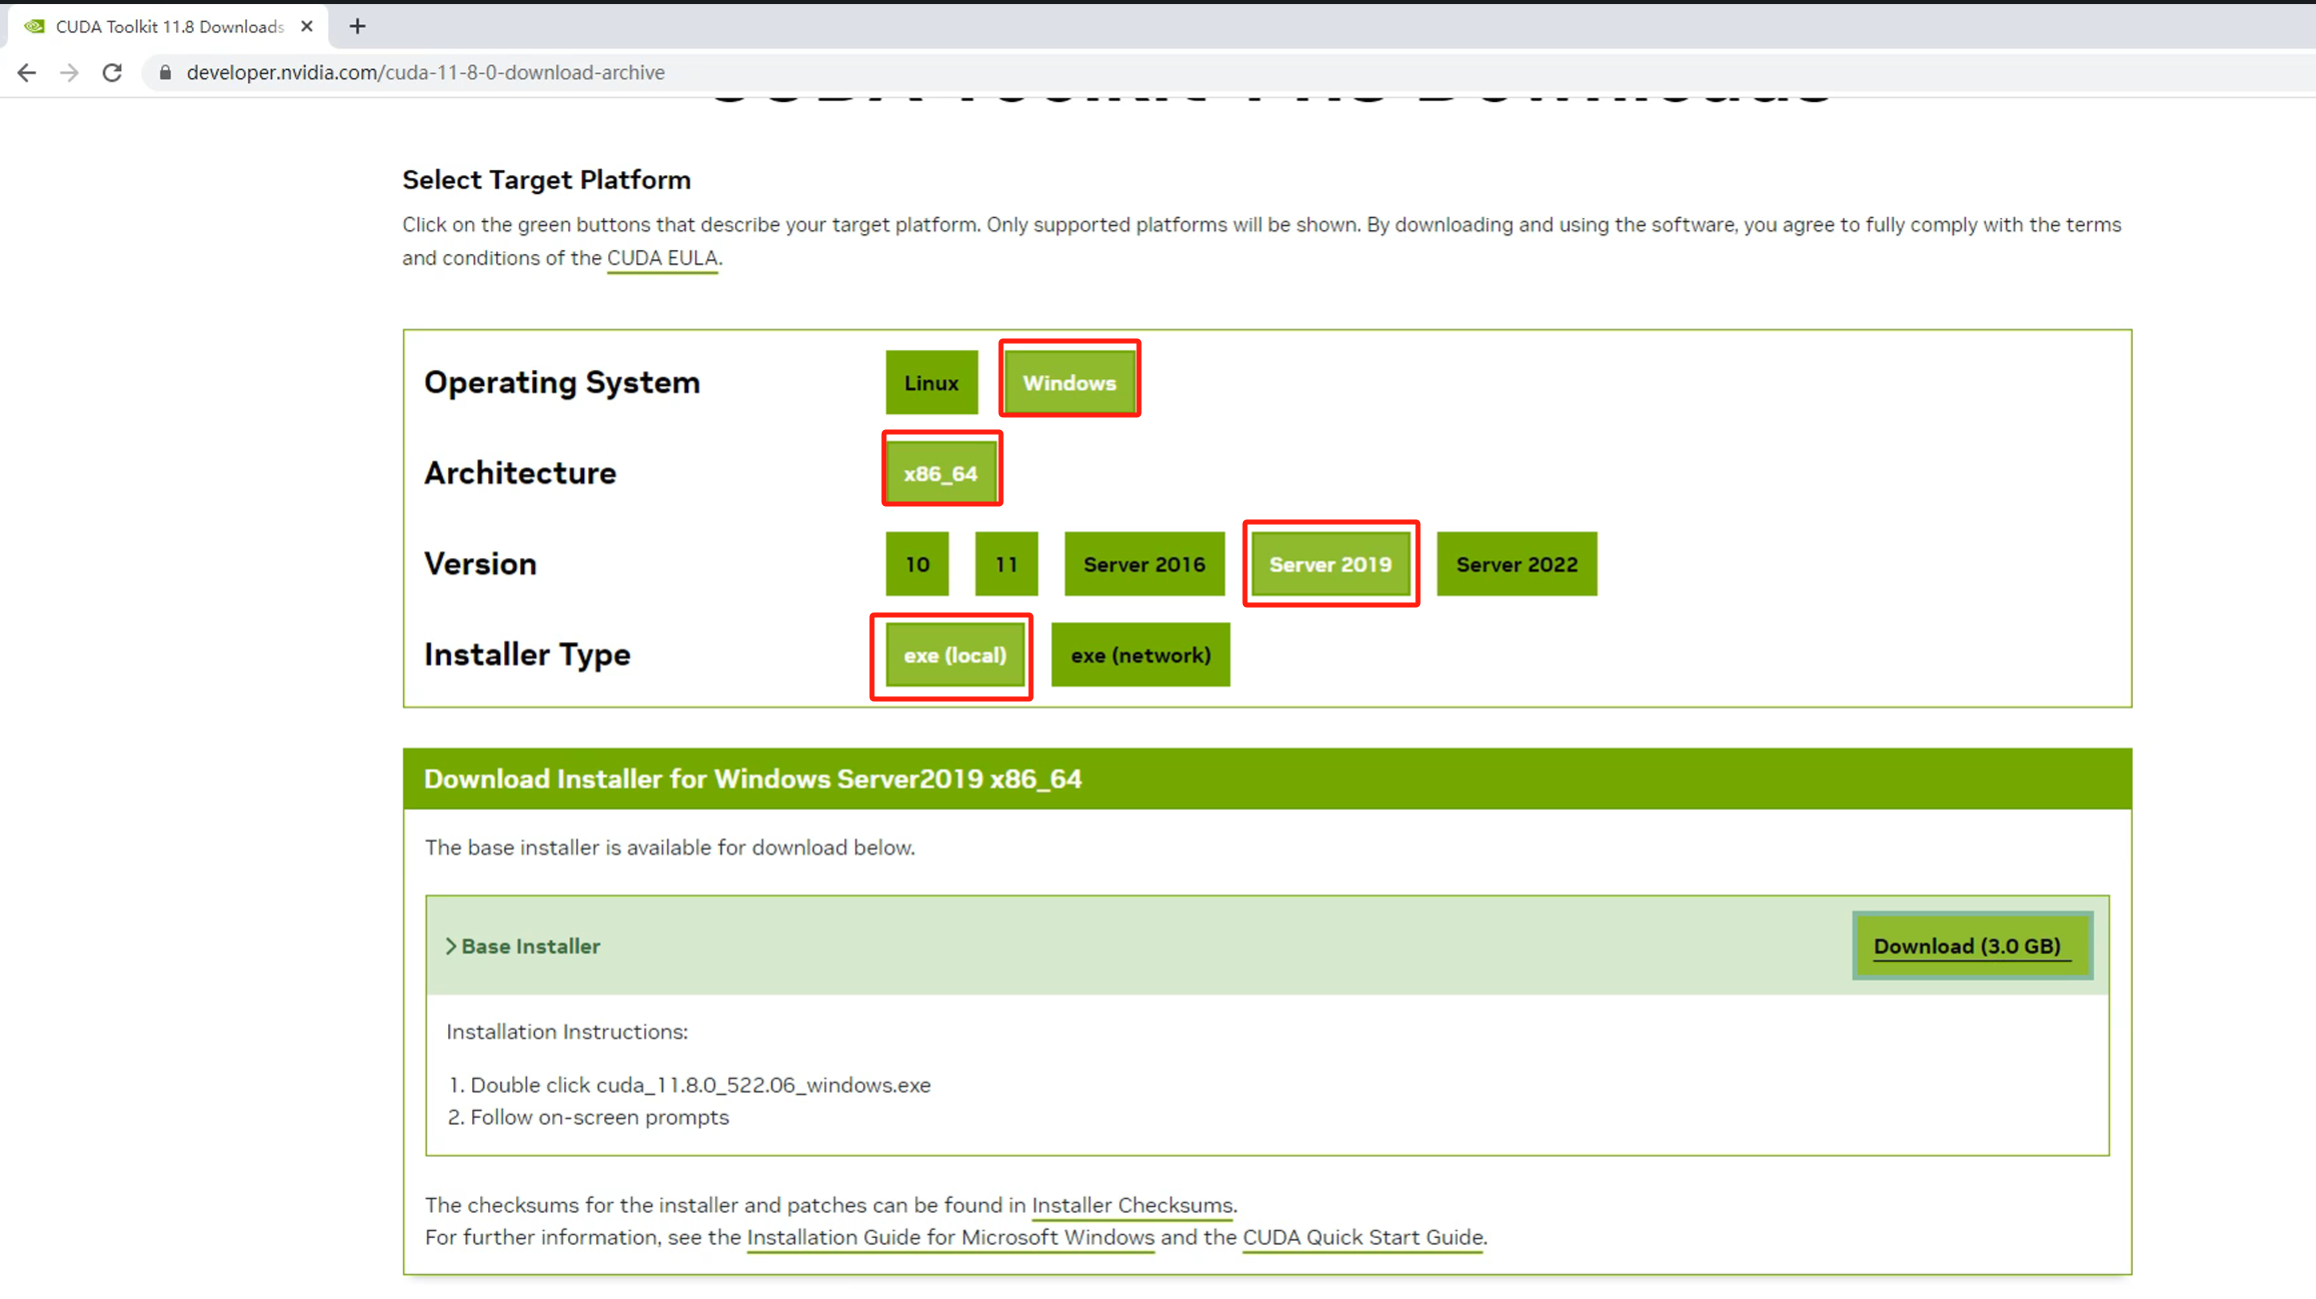Select Server 2016 version

(1144, 564)
